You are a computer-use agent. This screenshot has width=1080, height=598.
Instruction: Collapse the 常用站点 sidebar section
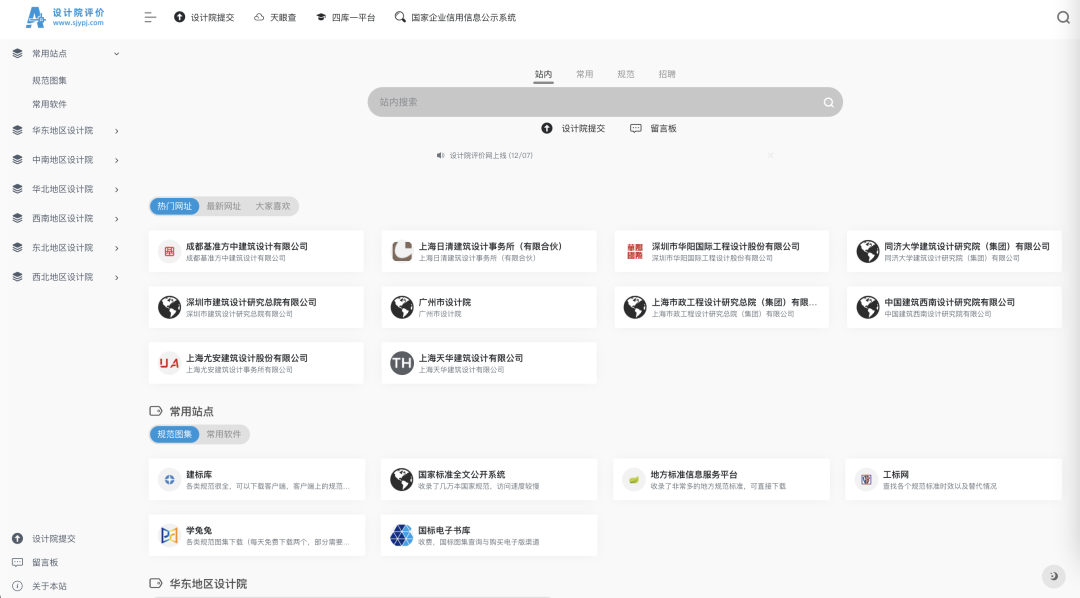coord(116,54)
